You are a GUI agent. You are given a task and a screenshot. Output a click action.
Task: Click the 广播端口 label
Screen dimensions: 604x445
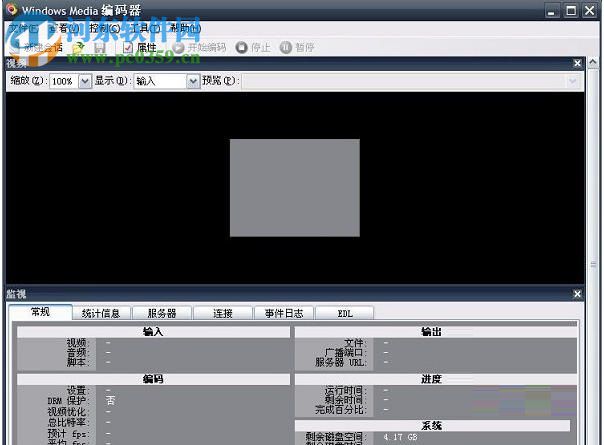[345, 353]
